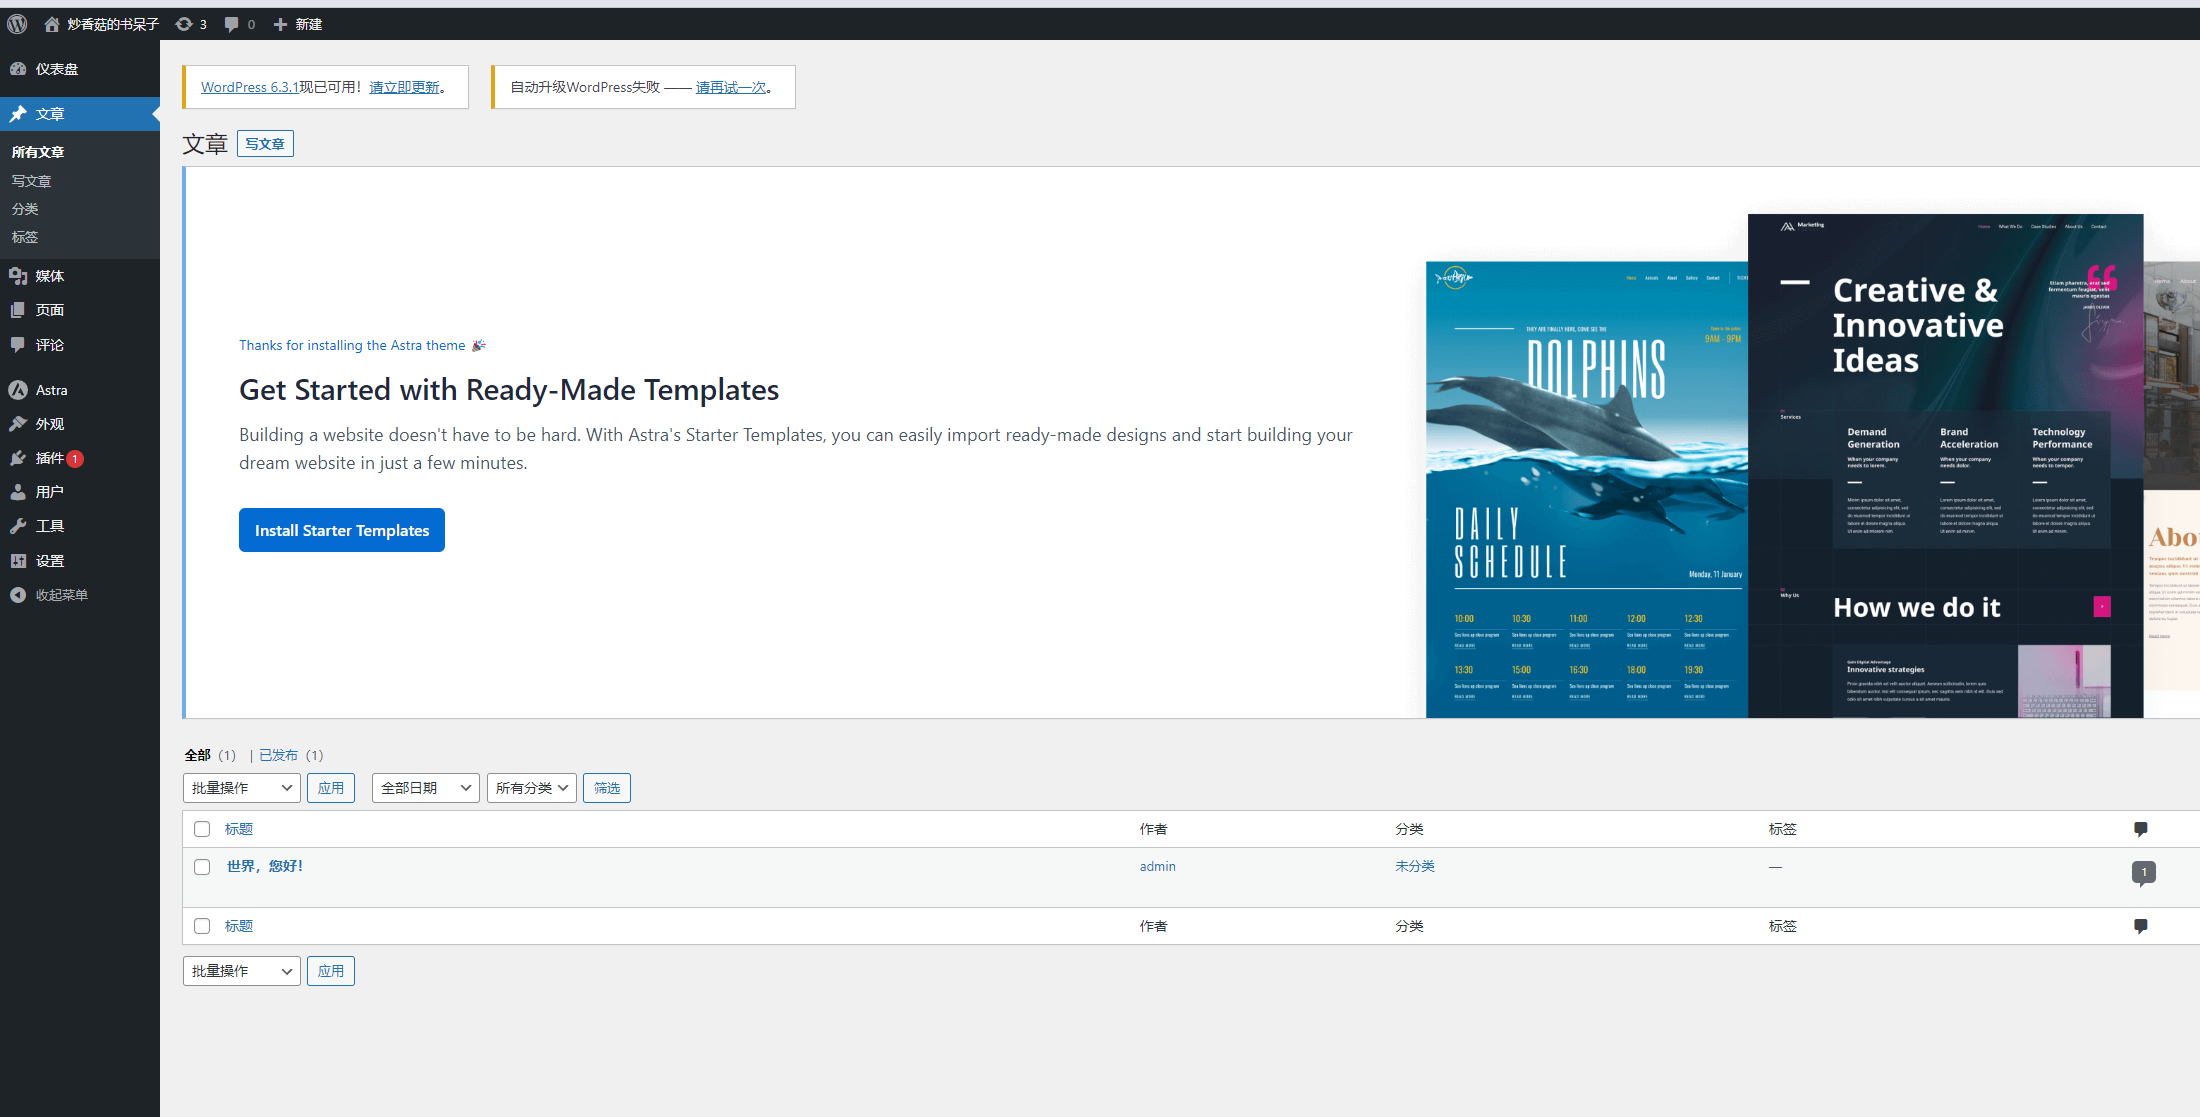Screen dimensions: 2200x1117
Task: Check the 世界，您好! post checkbox
Action: [202, 867]
